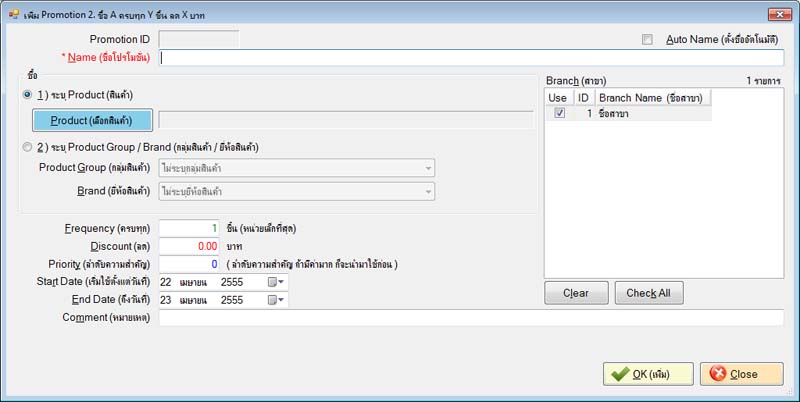
Task: Click the Use column header
Action: [559, 97]
